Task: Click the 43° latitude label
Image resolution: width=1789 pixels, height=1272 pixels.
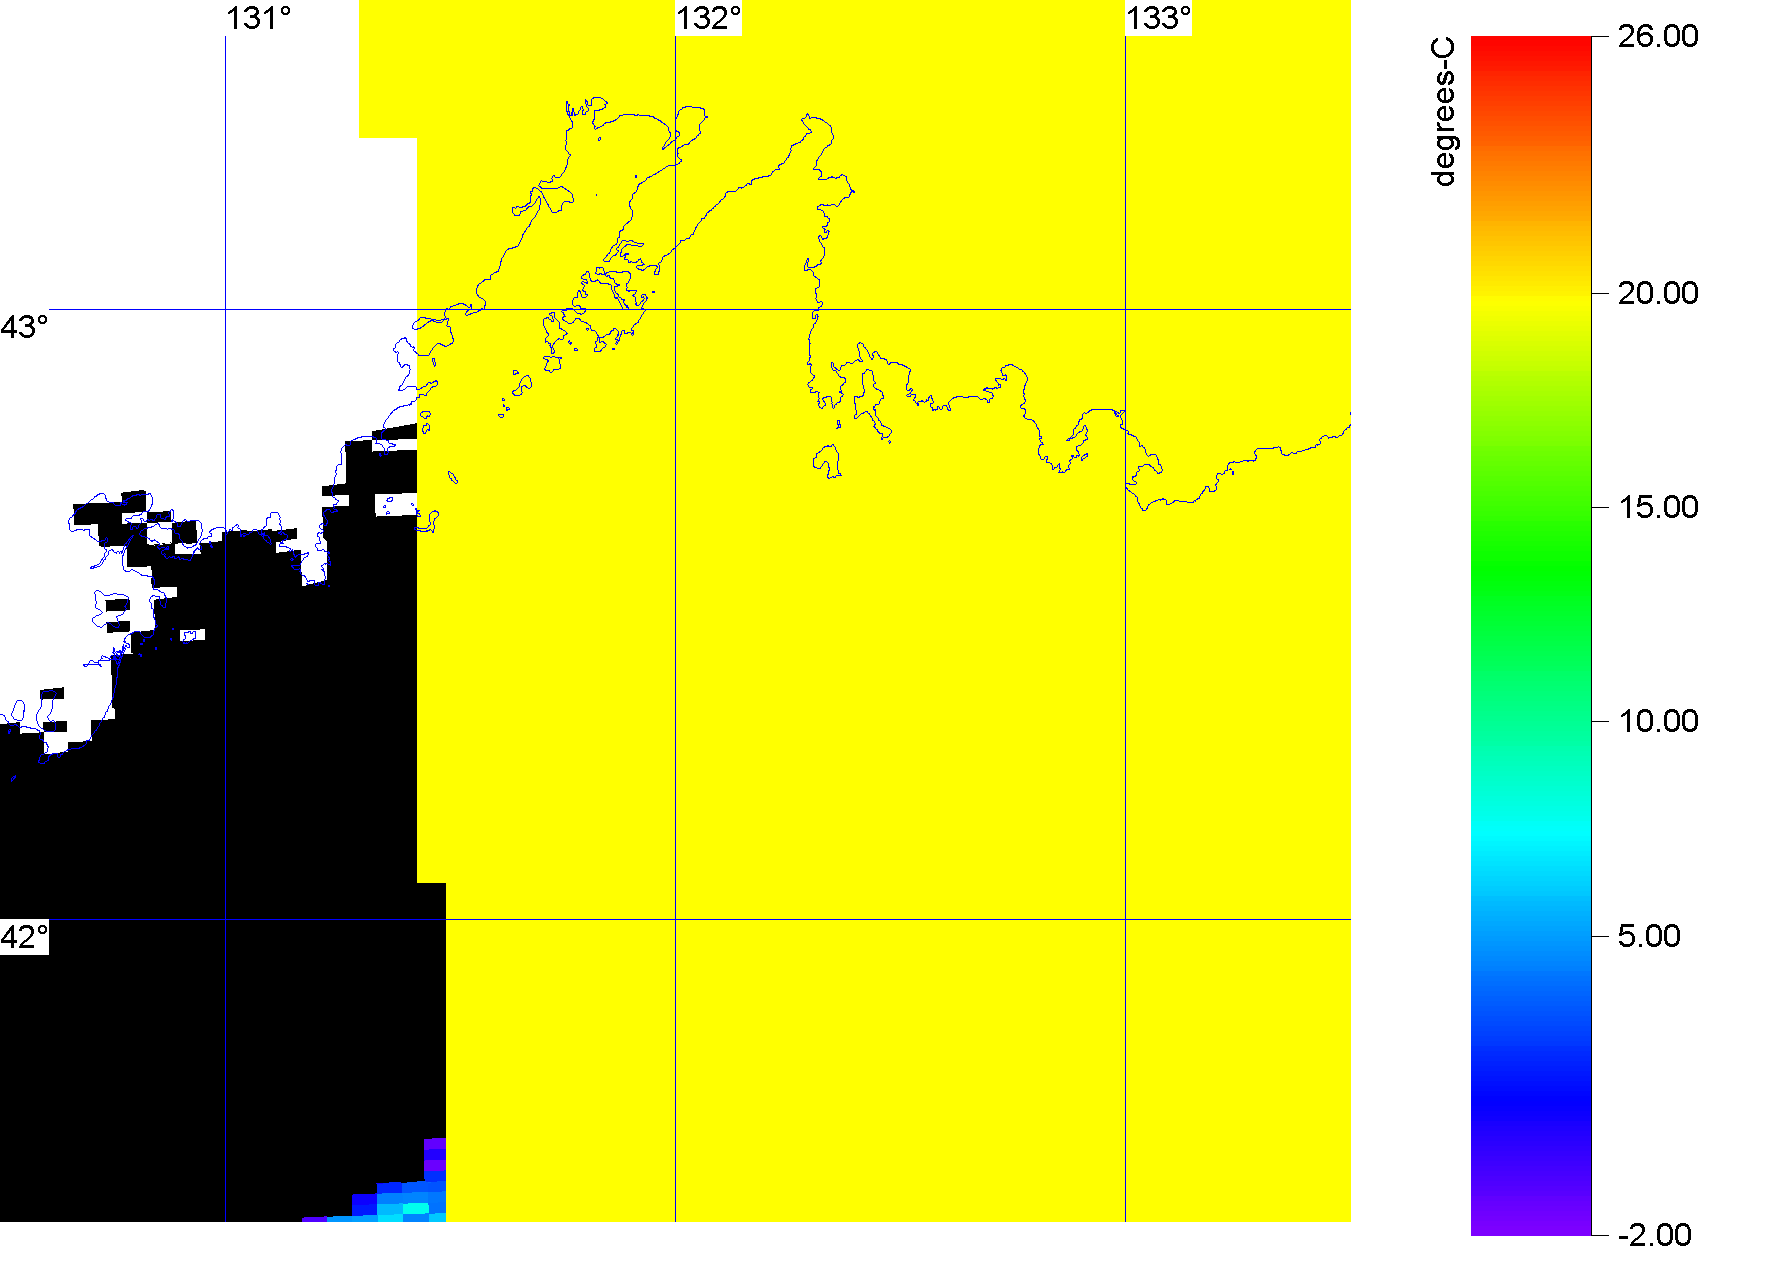Action: (24, 327)
